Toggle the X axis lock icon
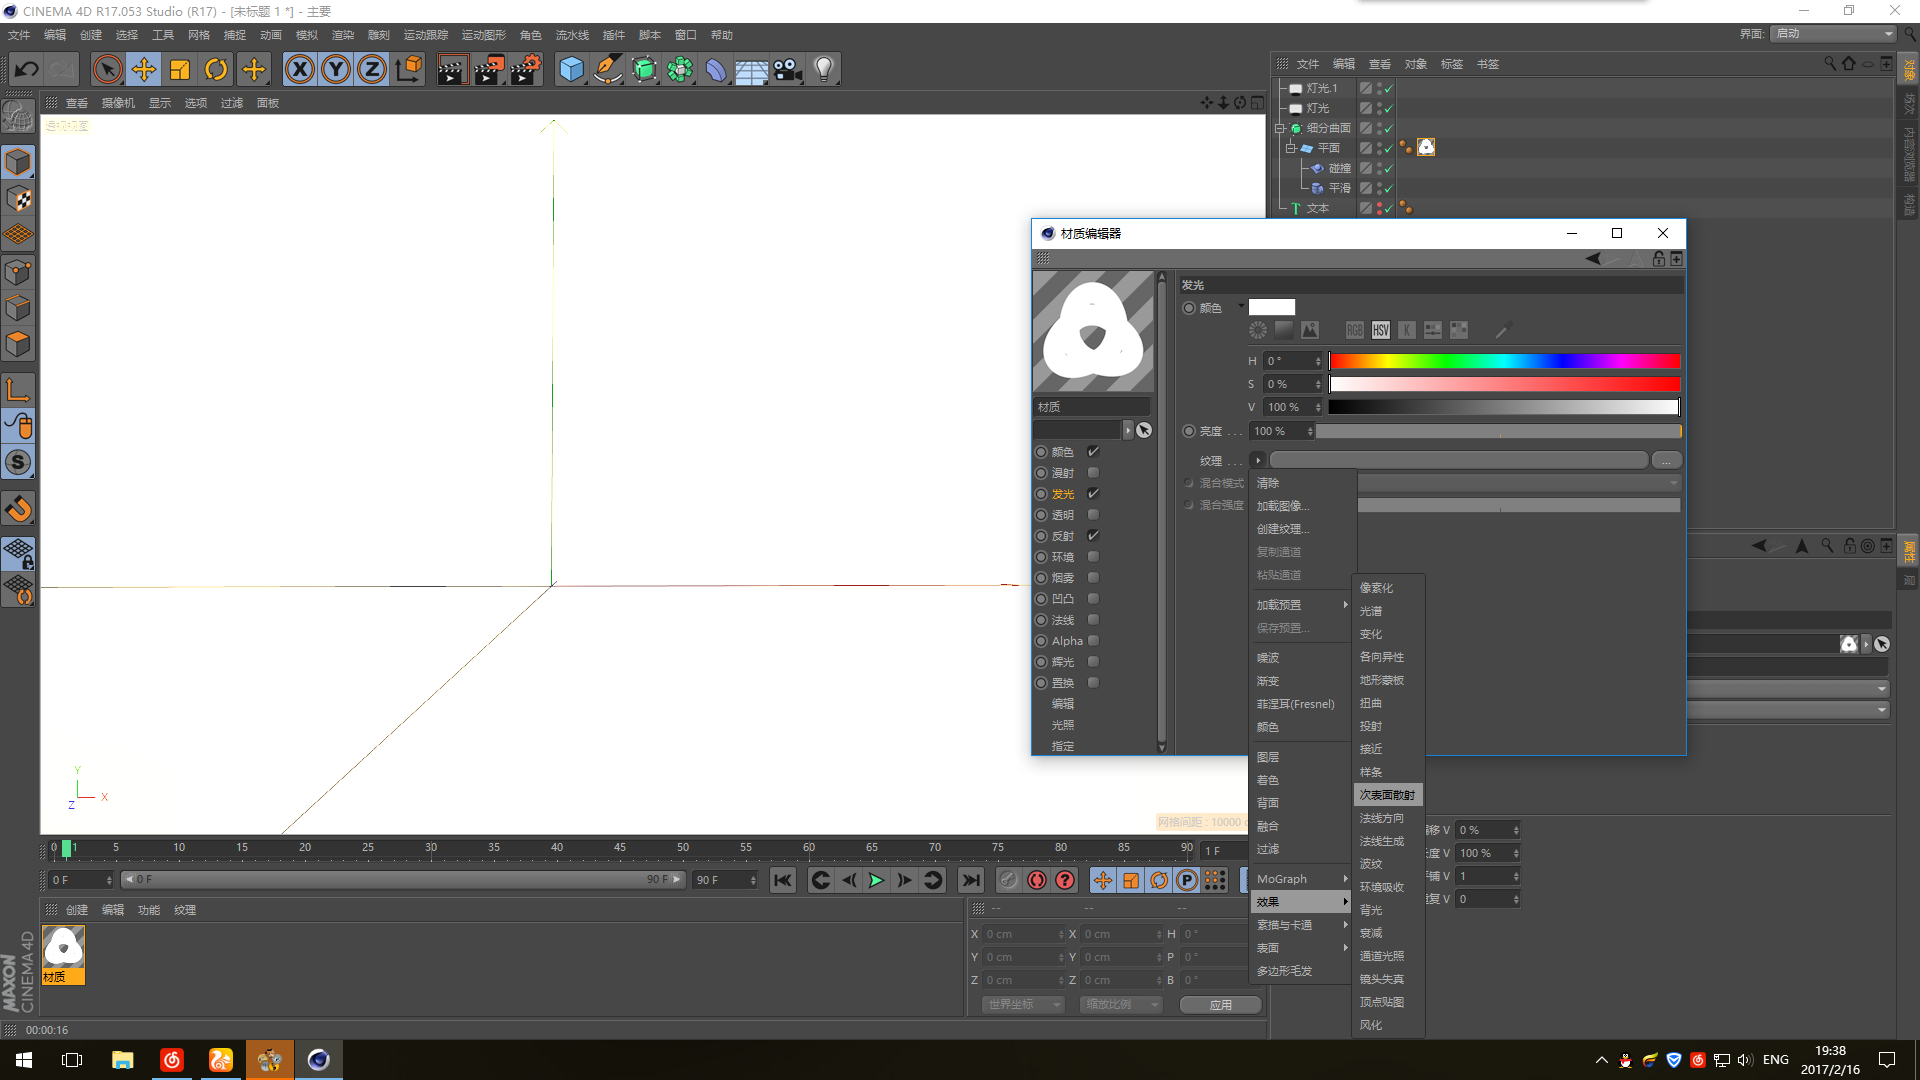 [299, 69]
